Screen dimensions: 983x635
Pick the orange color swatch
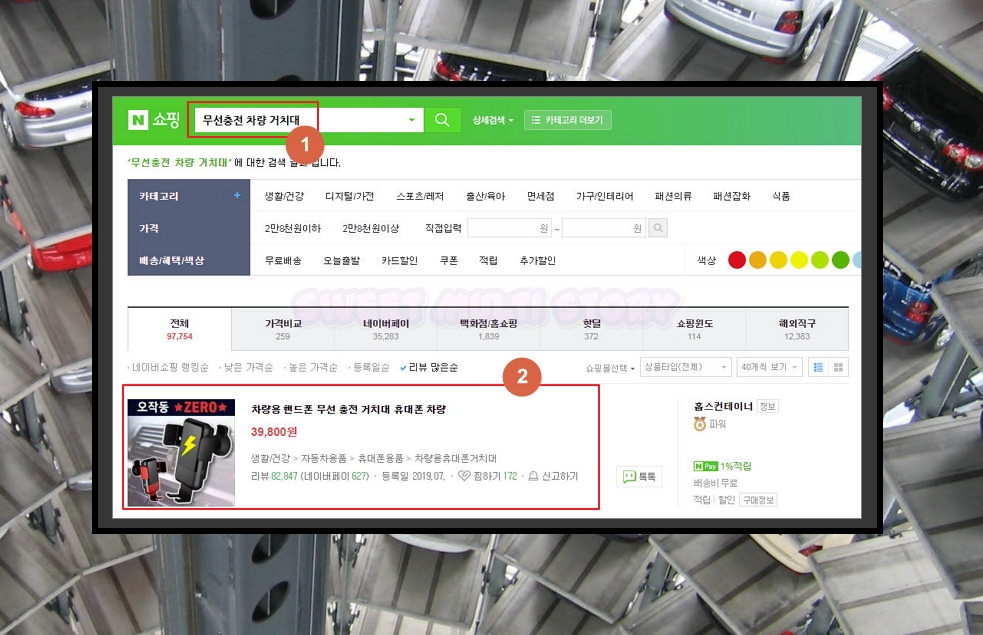(758, 260)
